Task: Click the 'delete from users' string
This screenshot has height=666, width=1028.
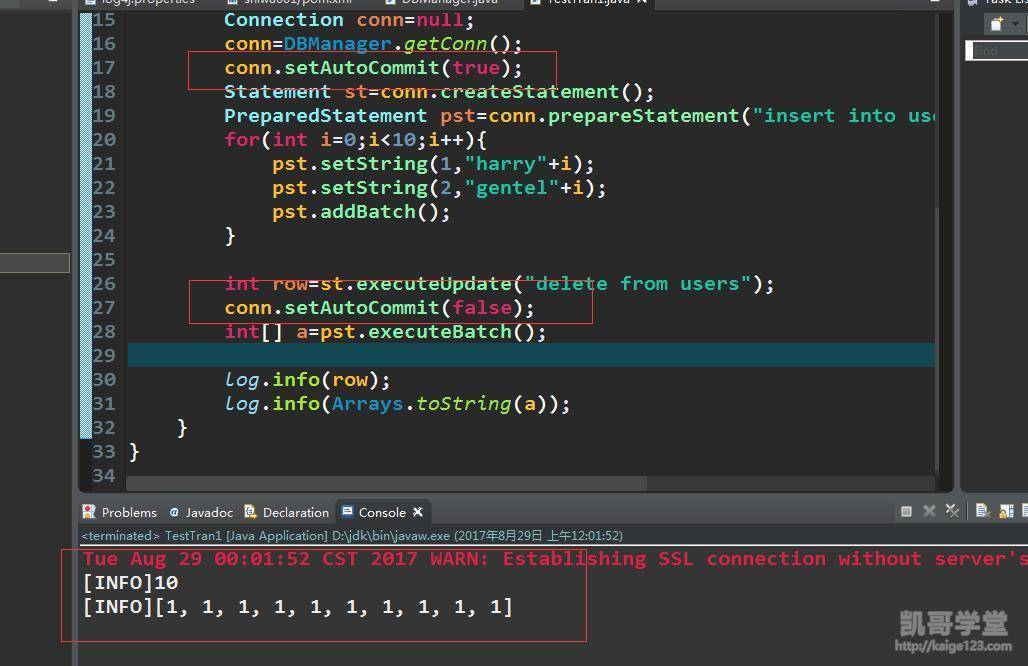Action: (x=637, y=284)
